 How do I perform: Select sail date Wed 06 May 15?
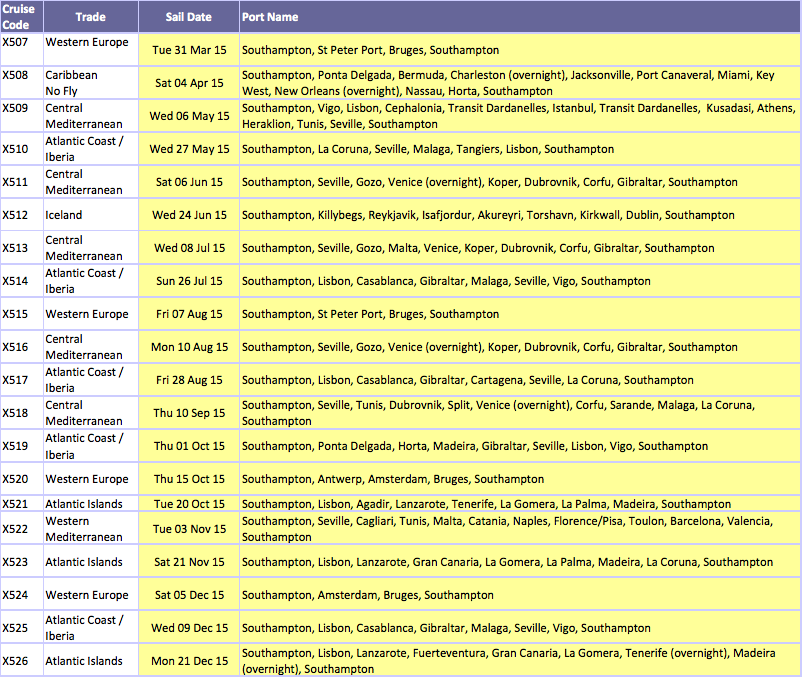[189, 116]
